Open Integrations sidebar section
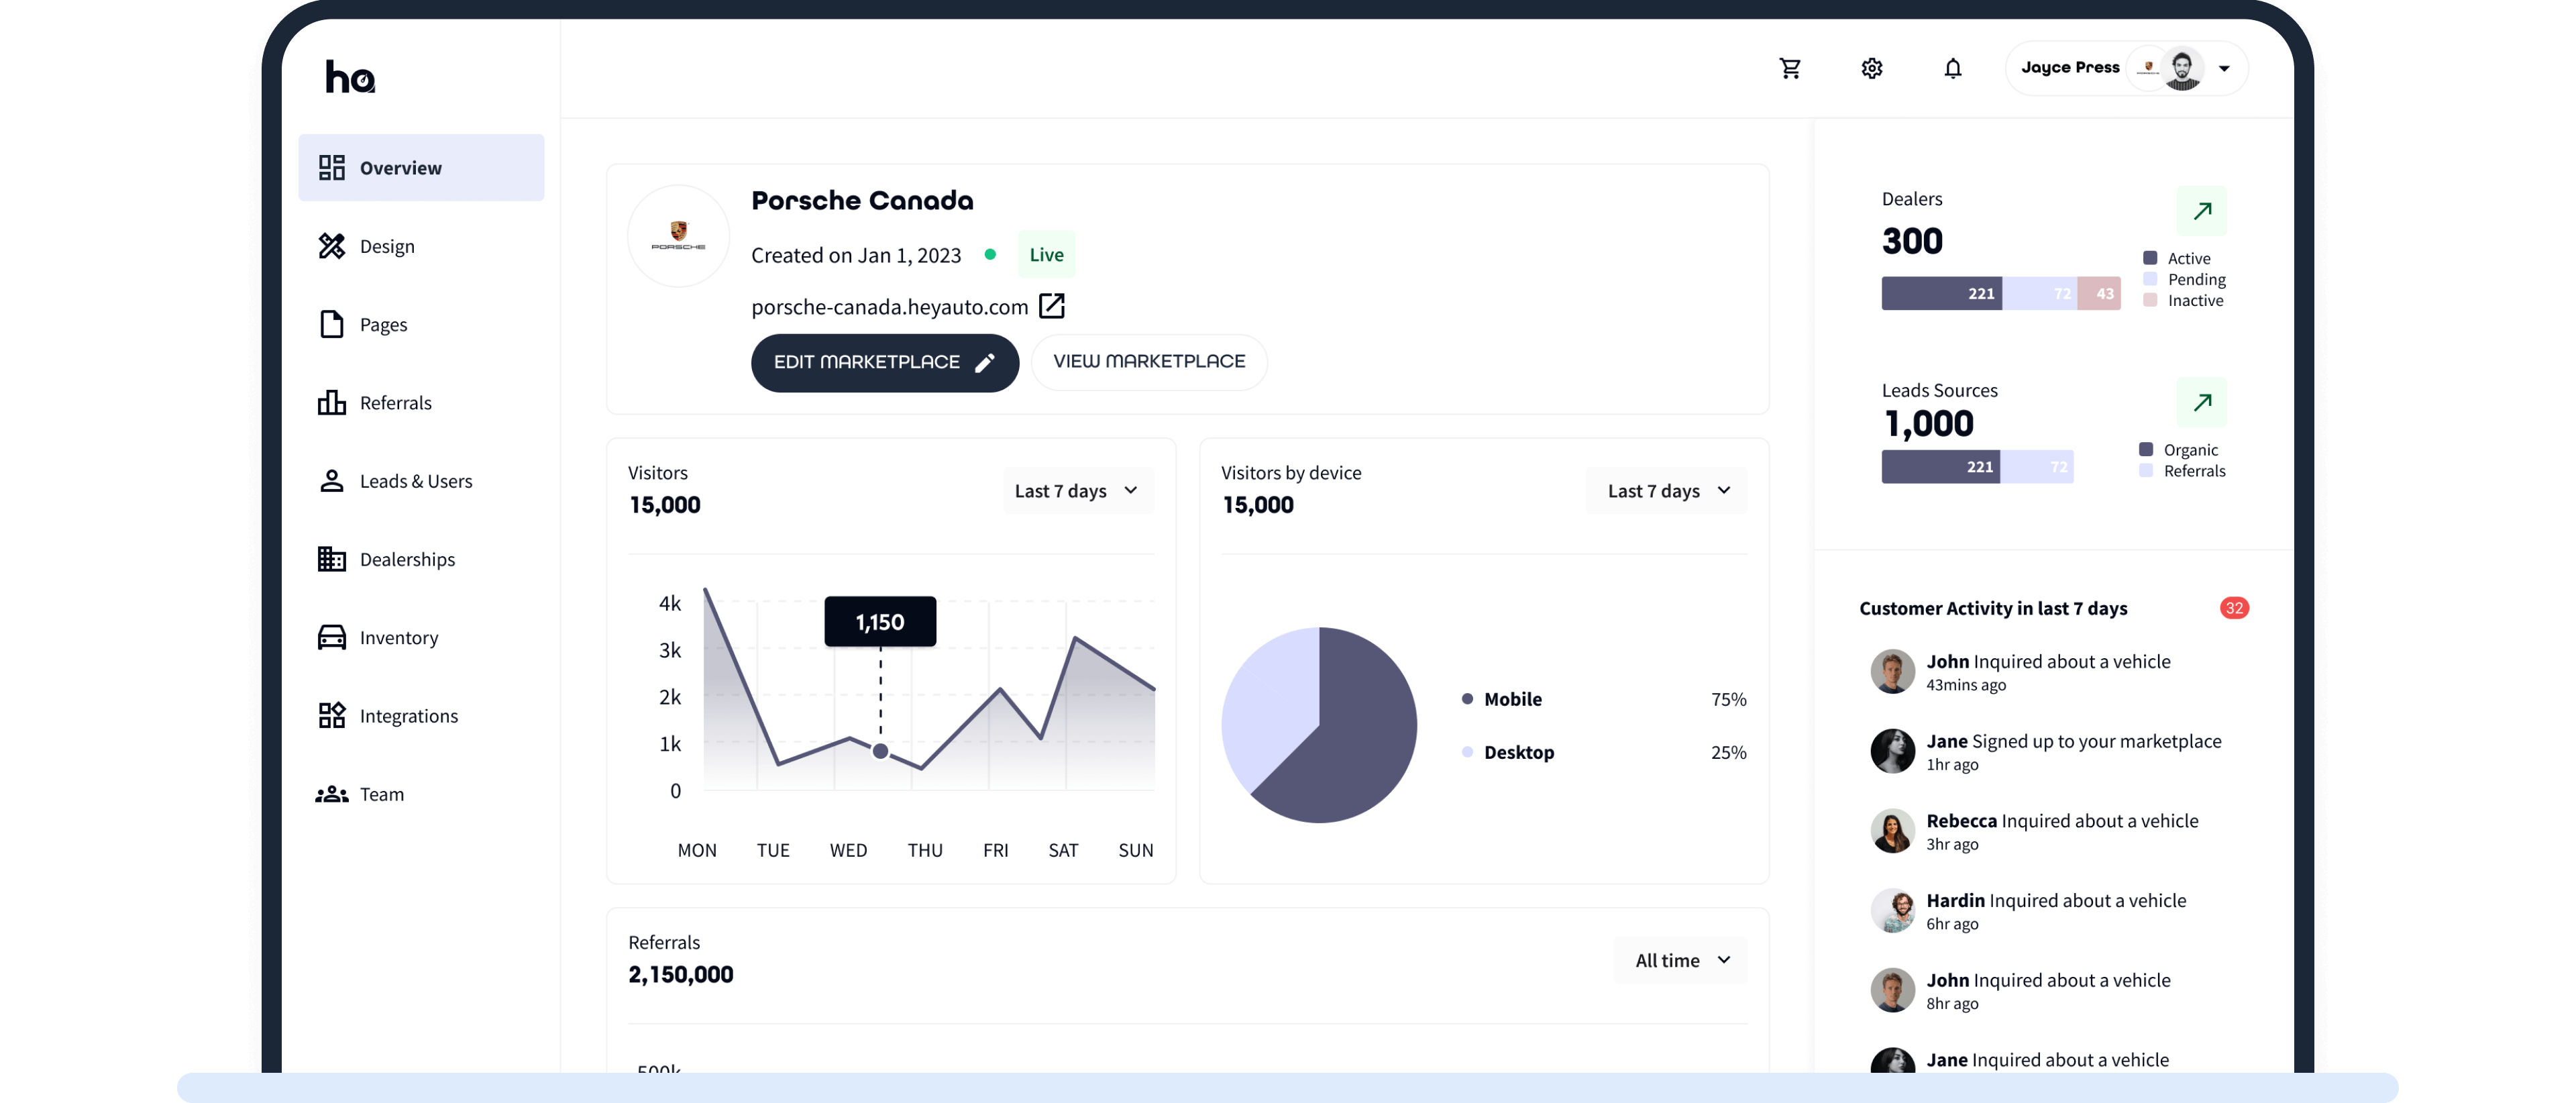Image resolution: width=2576 pixels, height=1103 pixels. coord(408,716)
